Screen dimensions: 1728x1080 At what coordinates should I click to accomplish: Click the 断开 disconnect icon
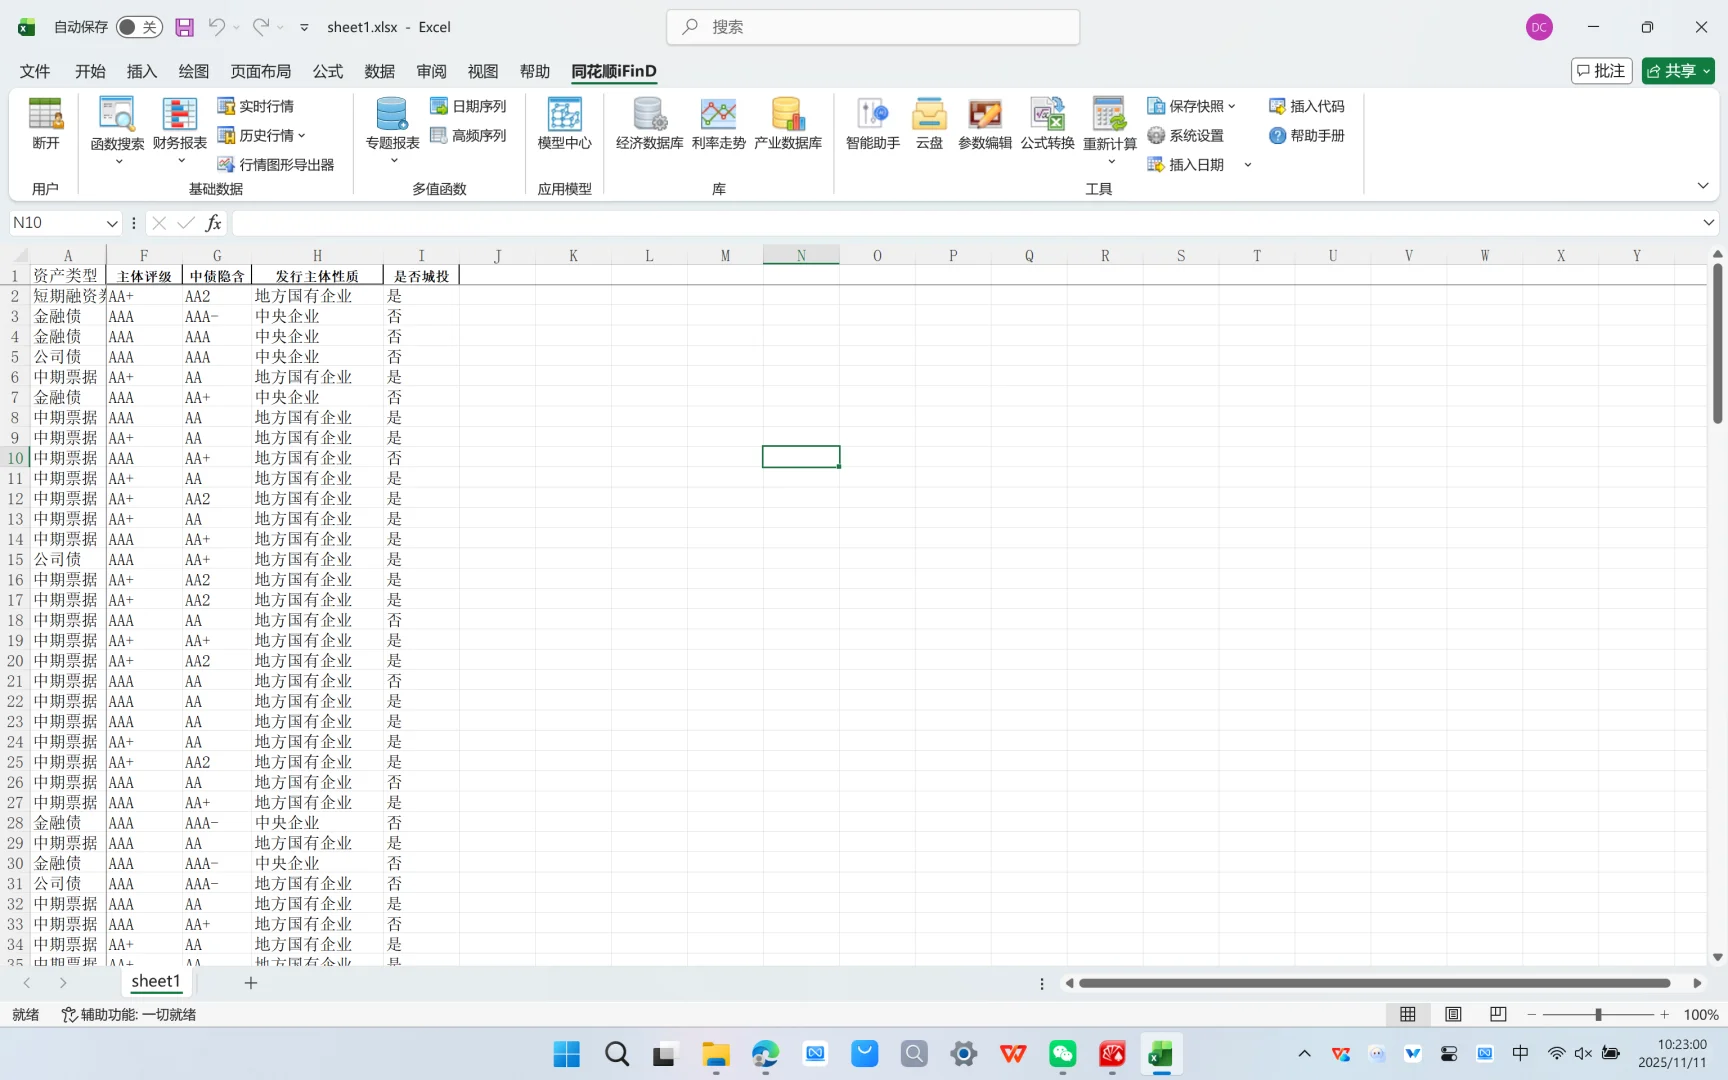[45, 124]
